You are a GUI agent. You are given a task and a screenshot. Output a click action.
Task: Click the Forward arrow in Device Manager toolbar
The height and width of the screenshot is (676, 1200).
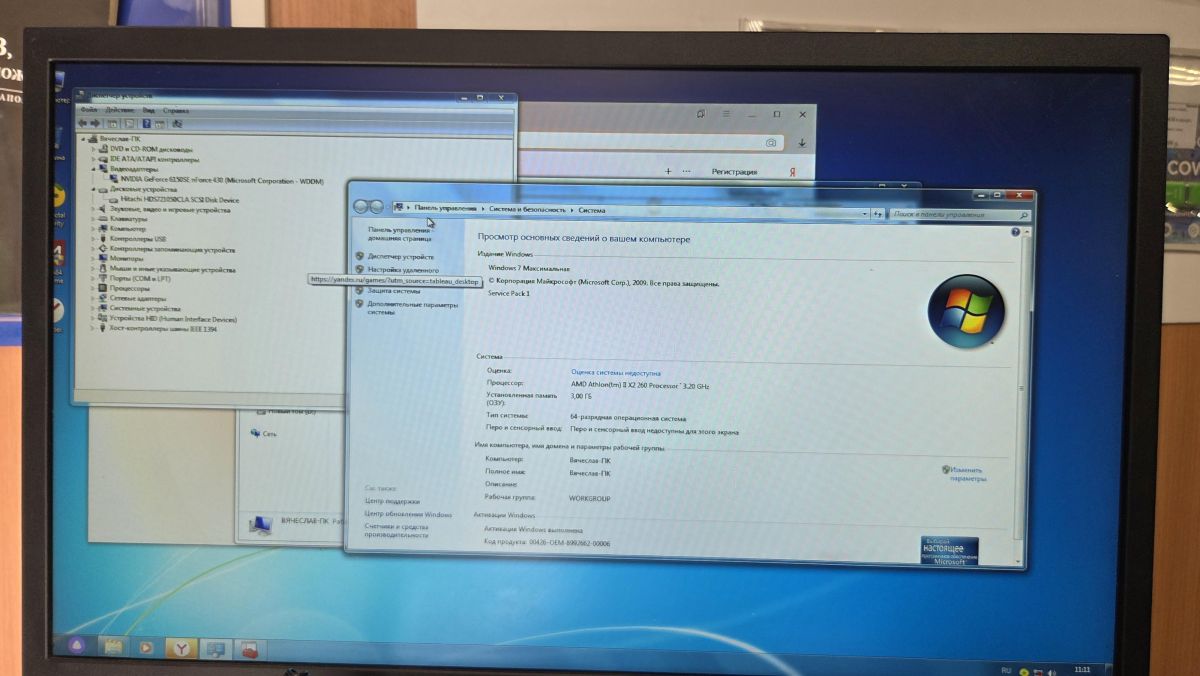tap(96, 122)
